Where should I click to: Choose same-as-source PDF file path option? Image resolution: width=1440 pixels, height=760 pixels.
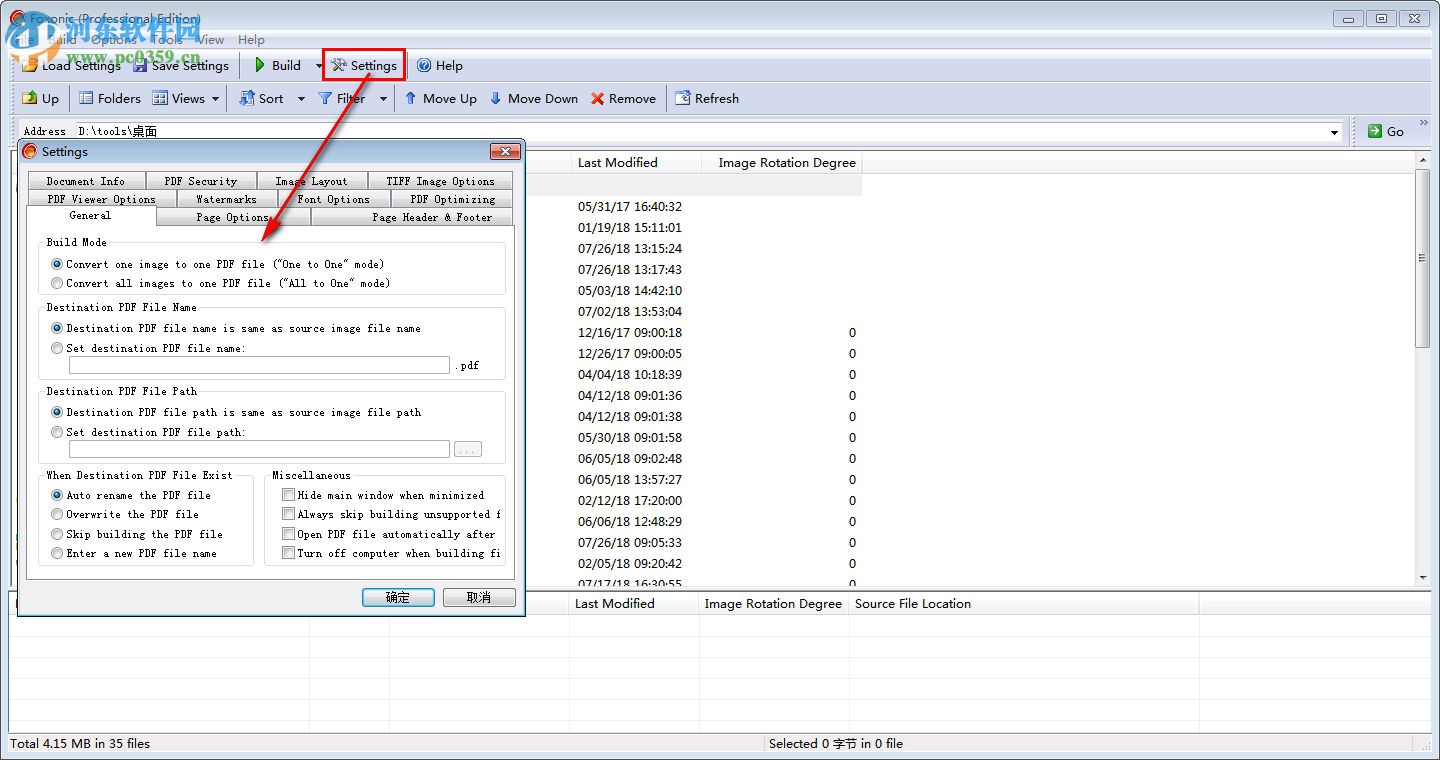(x=57, y=412)
